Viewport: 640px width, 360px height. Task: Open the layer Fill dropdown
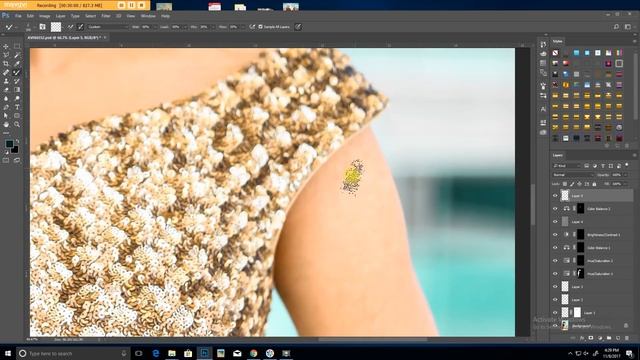click(626, 184)
